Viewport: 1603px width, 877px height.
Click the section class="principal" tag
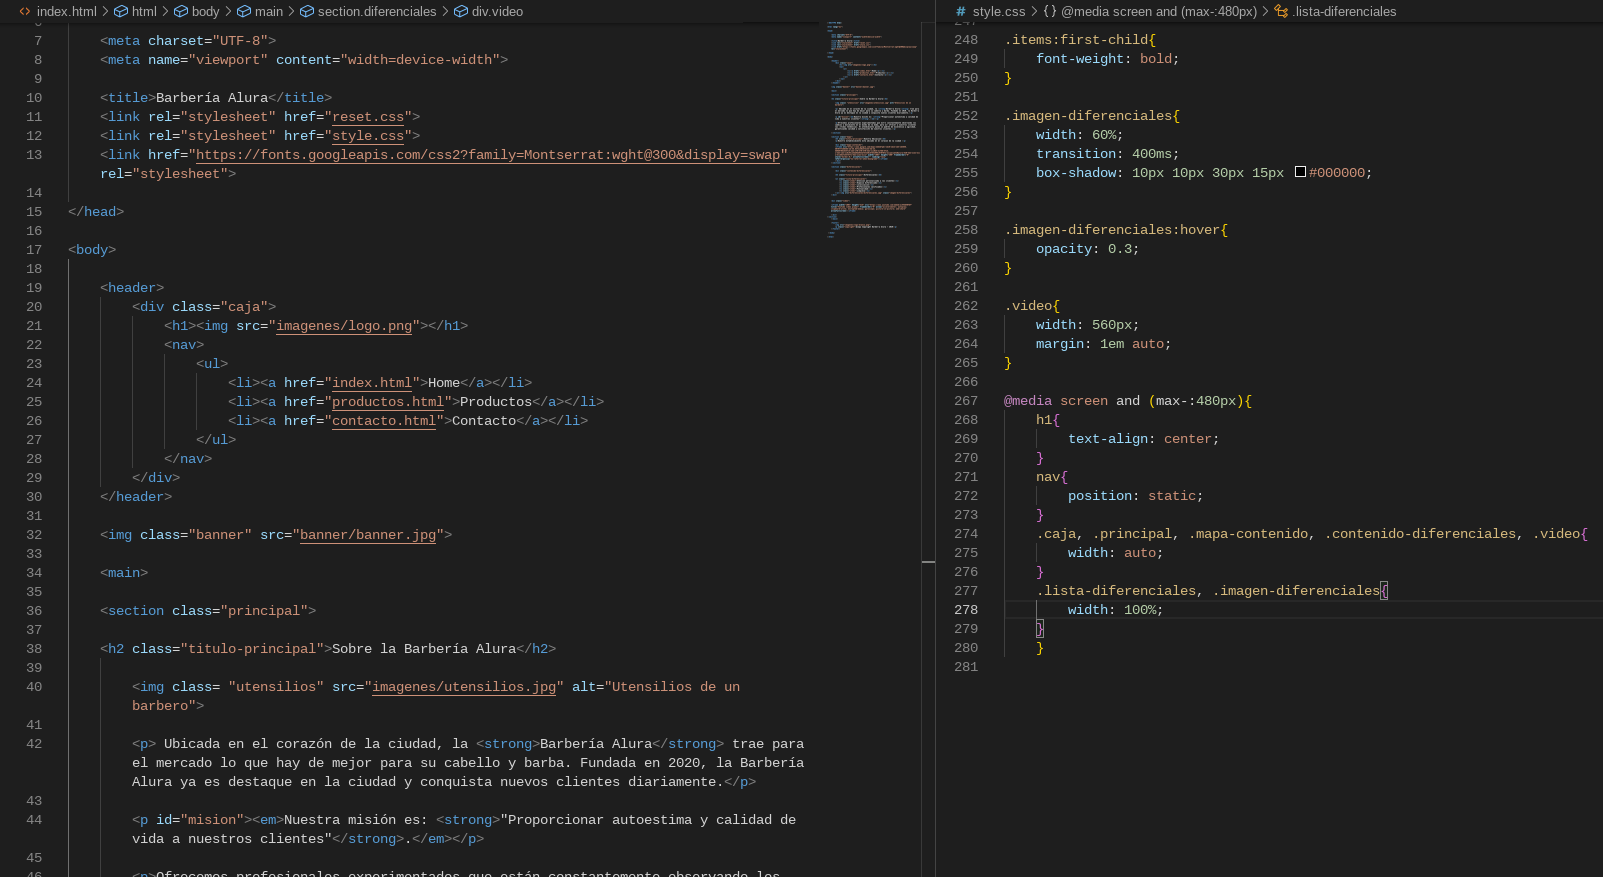point(208,611)
